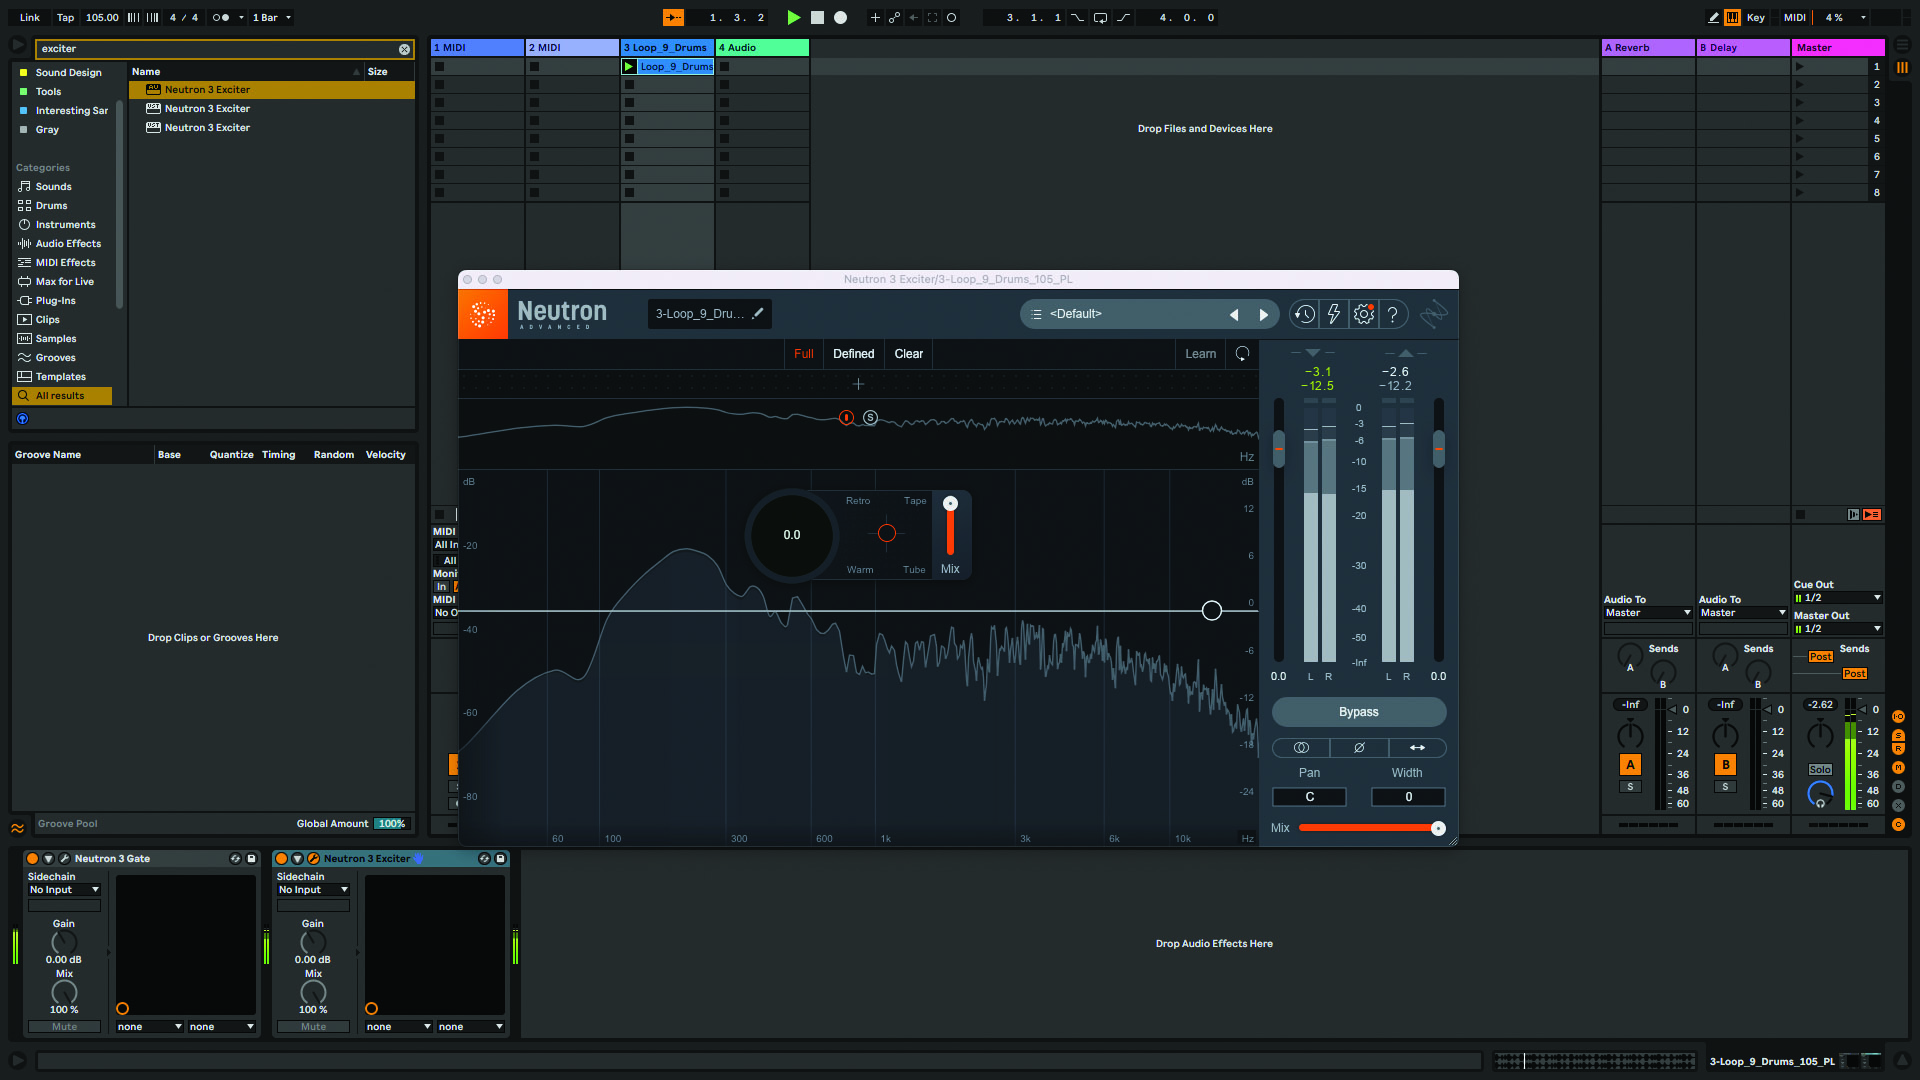The width and height of the screenshot is (1920, 1080).
Task: Open the Default preset dropdown
Action: click(x=1076, y=314)
